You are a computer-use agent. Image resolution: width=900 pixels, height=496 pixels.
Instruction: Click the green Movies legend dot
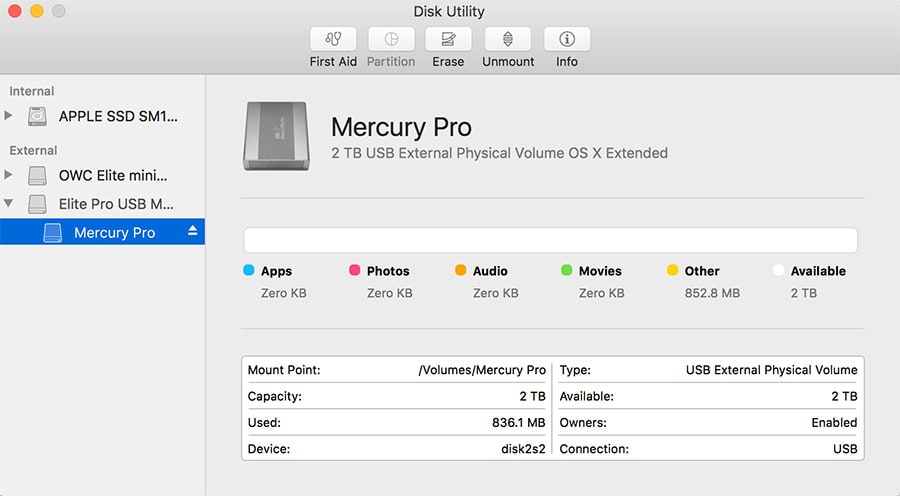[x=567, y=271]
